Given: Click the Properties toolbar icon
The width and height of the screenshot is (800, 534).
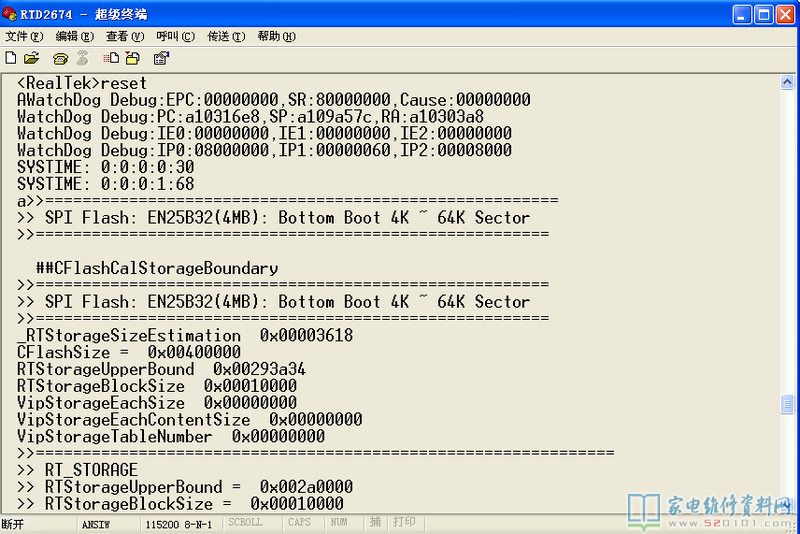Looking at the screenshot, I should [161, 58].
